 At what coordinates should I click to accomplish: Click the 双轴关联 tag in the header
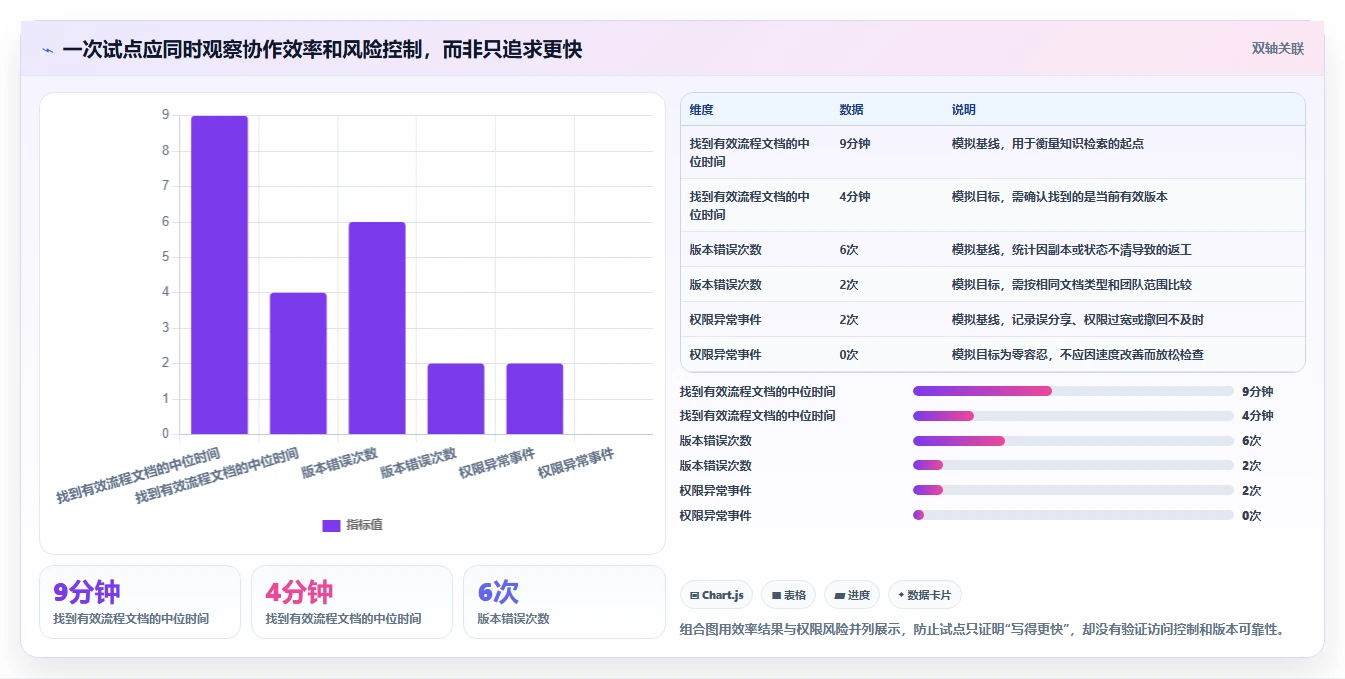[1278, 49]
